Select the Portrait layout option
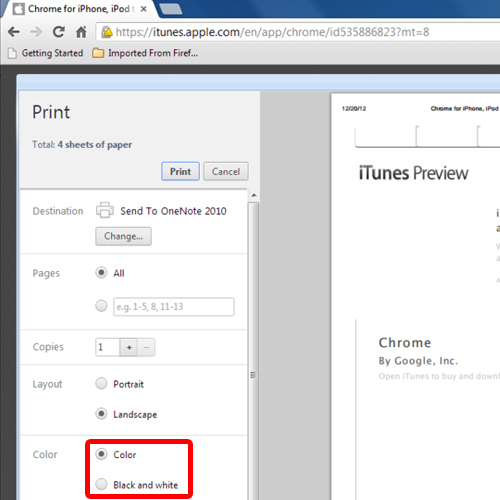 point(101,383)
